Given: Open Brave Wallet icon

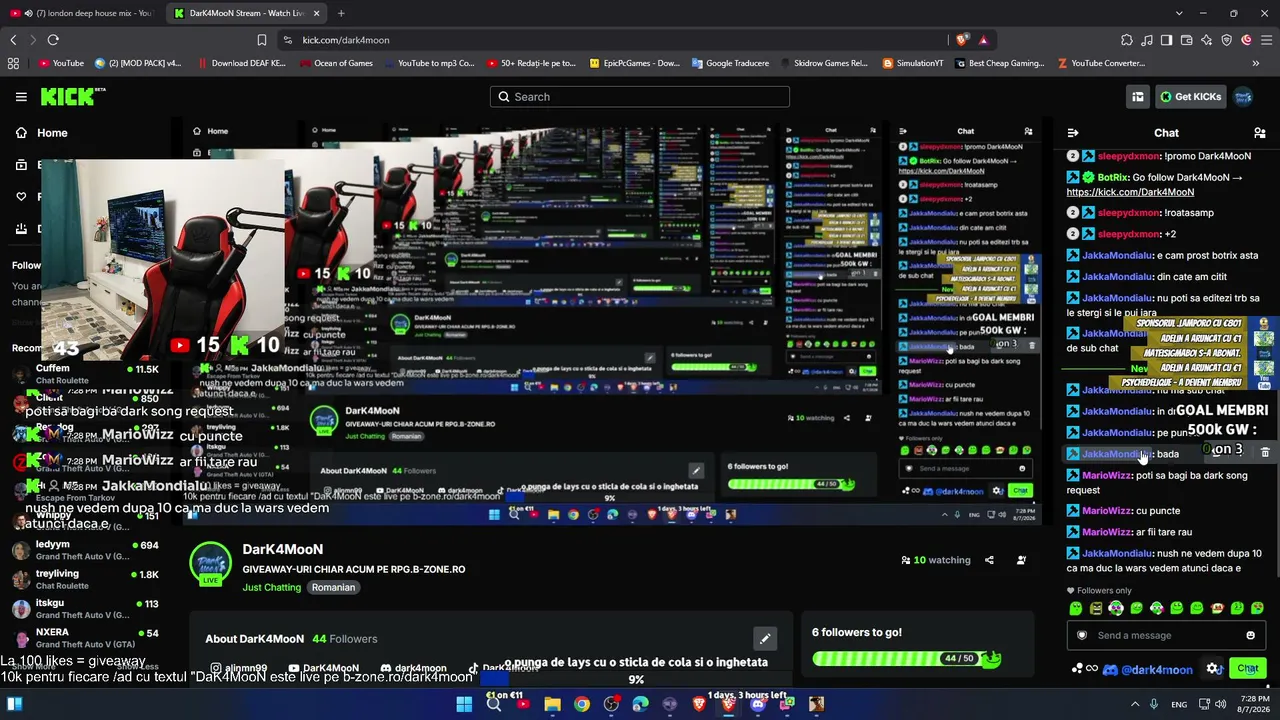Looking at the screenshot, I should pyautogui.click(x=1187, y=40).
